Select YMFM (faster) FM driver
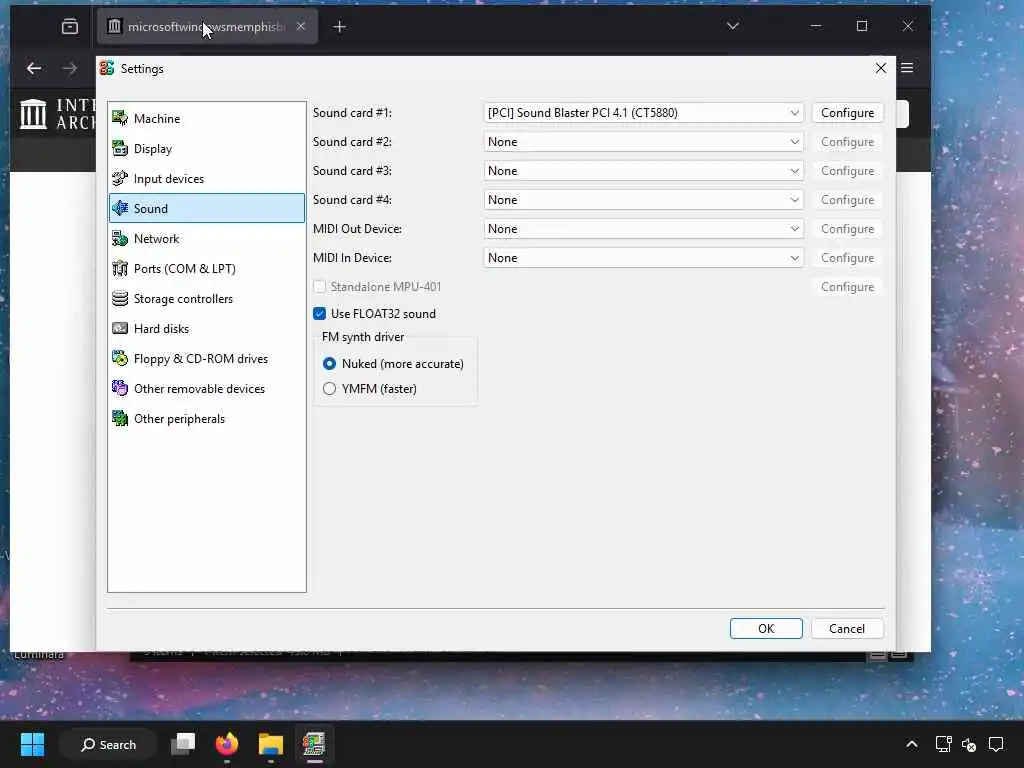This screenshot has width=1024, height=768. (x=329, y=389)
